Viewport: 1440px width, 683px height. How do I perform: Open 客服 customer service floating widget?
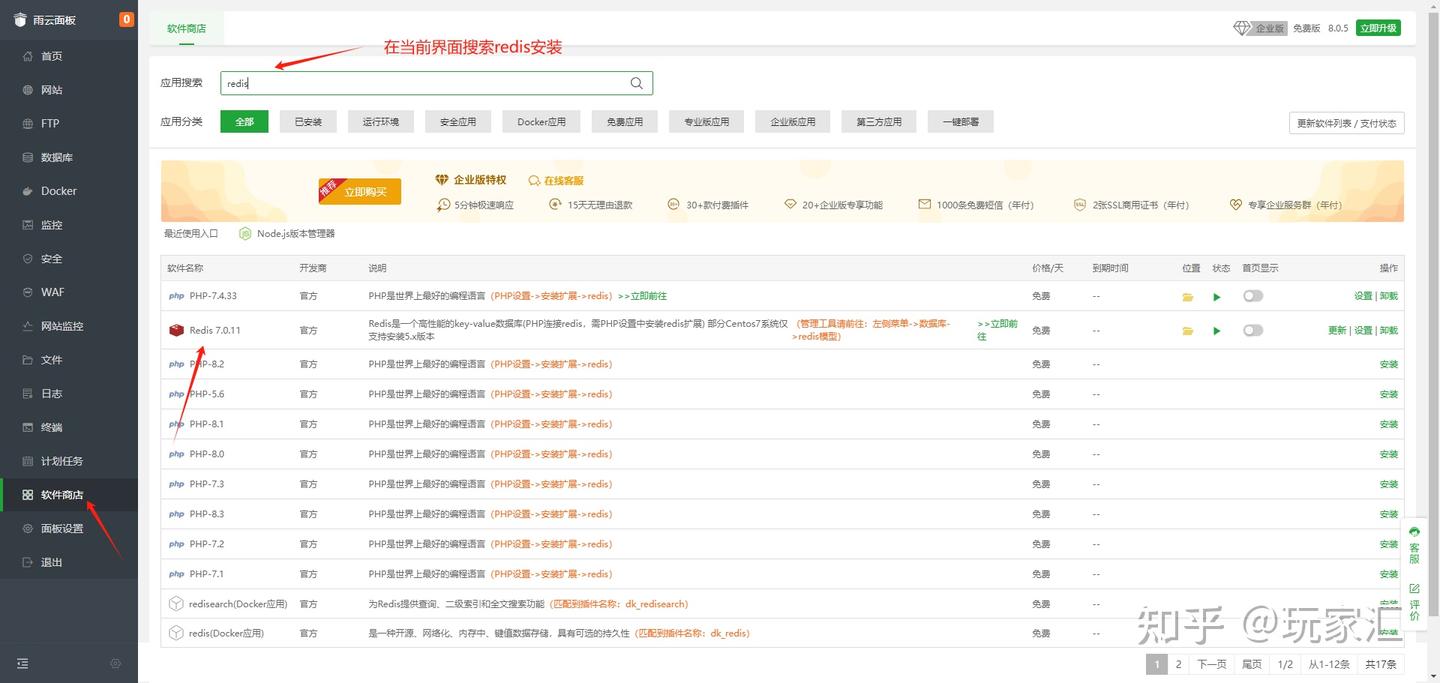tap(1414, 545)
